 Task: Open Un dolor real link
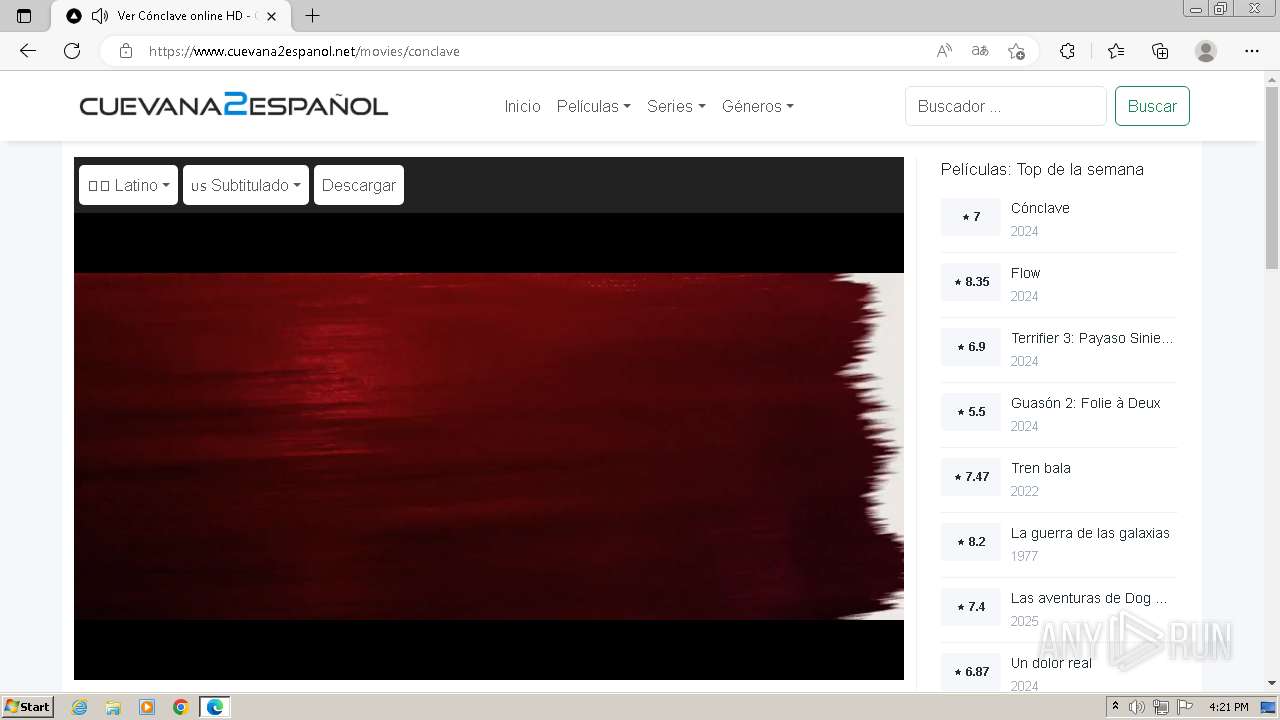(1051, 663)
